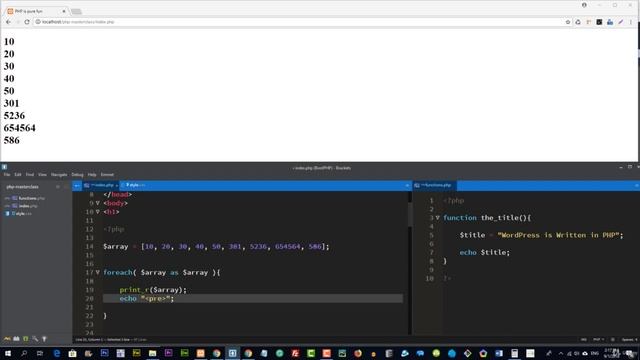Open Firefox from the taskbar
640x360 pixels.
(358, 353)
